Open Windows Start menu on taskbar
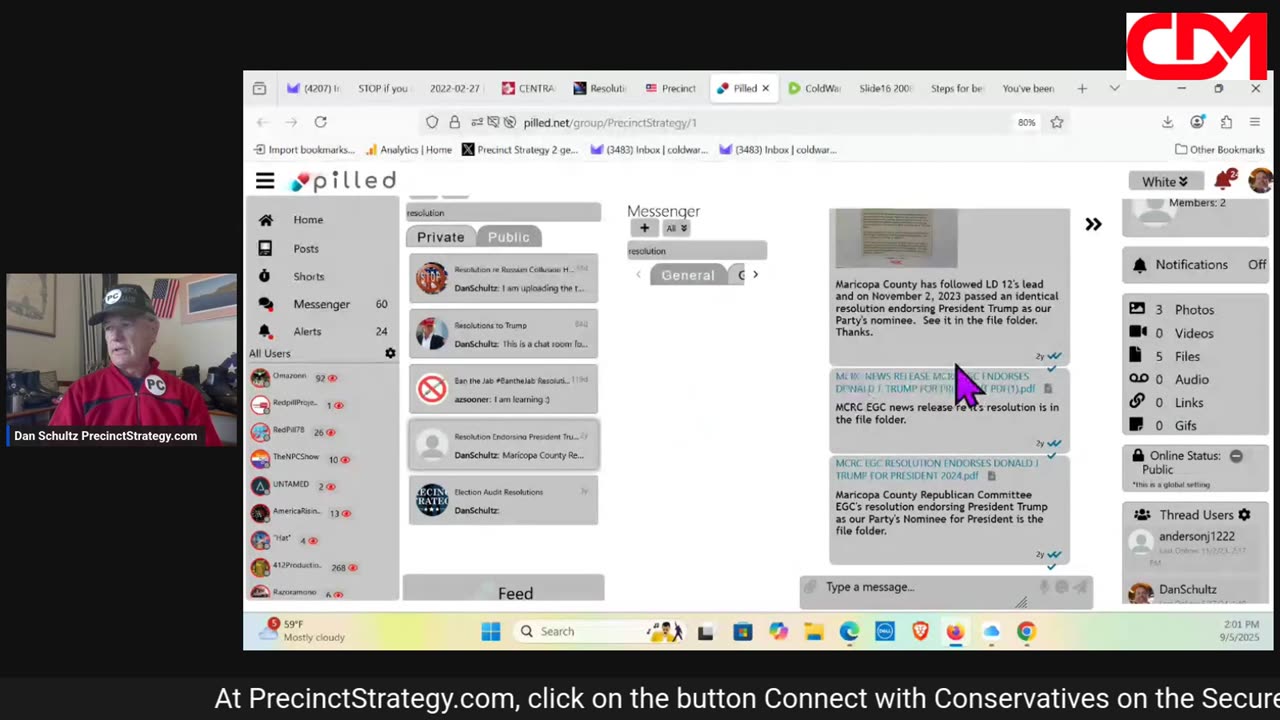Image resolution: width=1280 pixels, height=720 pixels. point(490,631)
